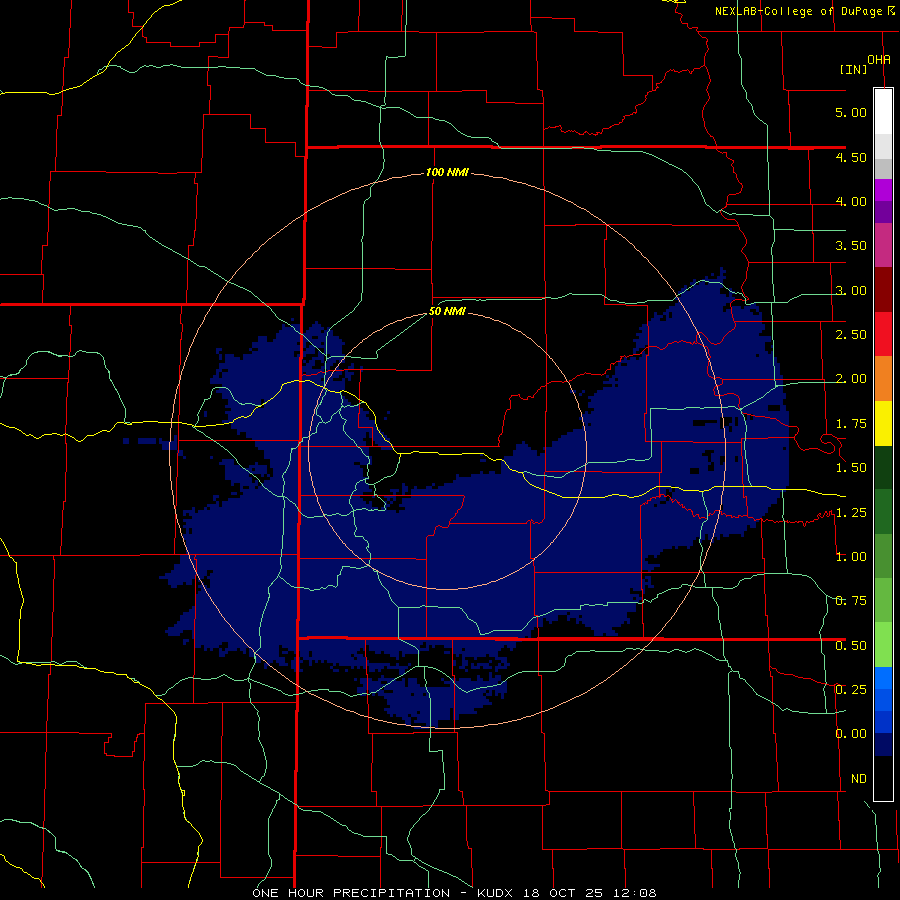The image size is (900, 900).
Task: Click the OHA product label
Action: [x=879, y=60]
